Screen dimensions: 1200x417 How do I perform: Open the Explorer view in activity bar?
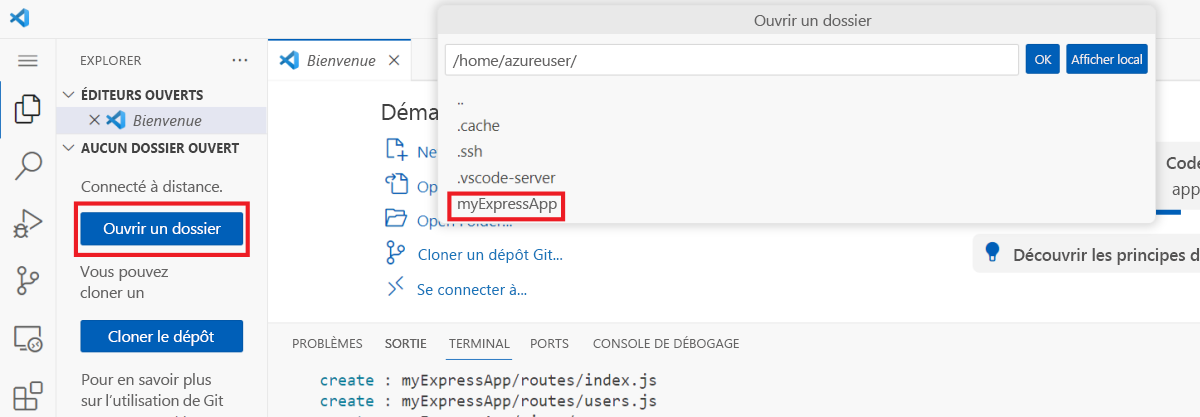coord(27,109)
